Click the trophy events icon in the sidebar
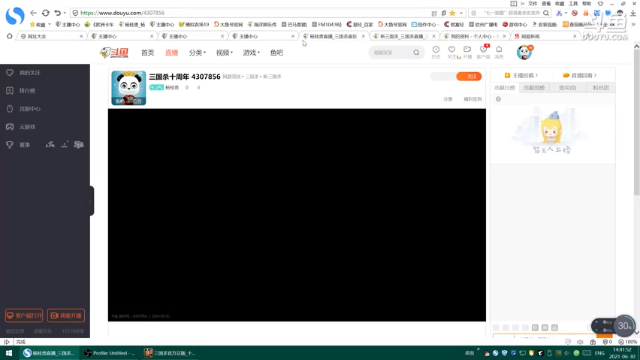This screenshot has width=640, height=360. coord(10,145)
